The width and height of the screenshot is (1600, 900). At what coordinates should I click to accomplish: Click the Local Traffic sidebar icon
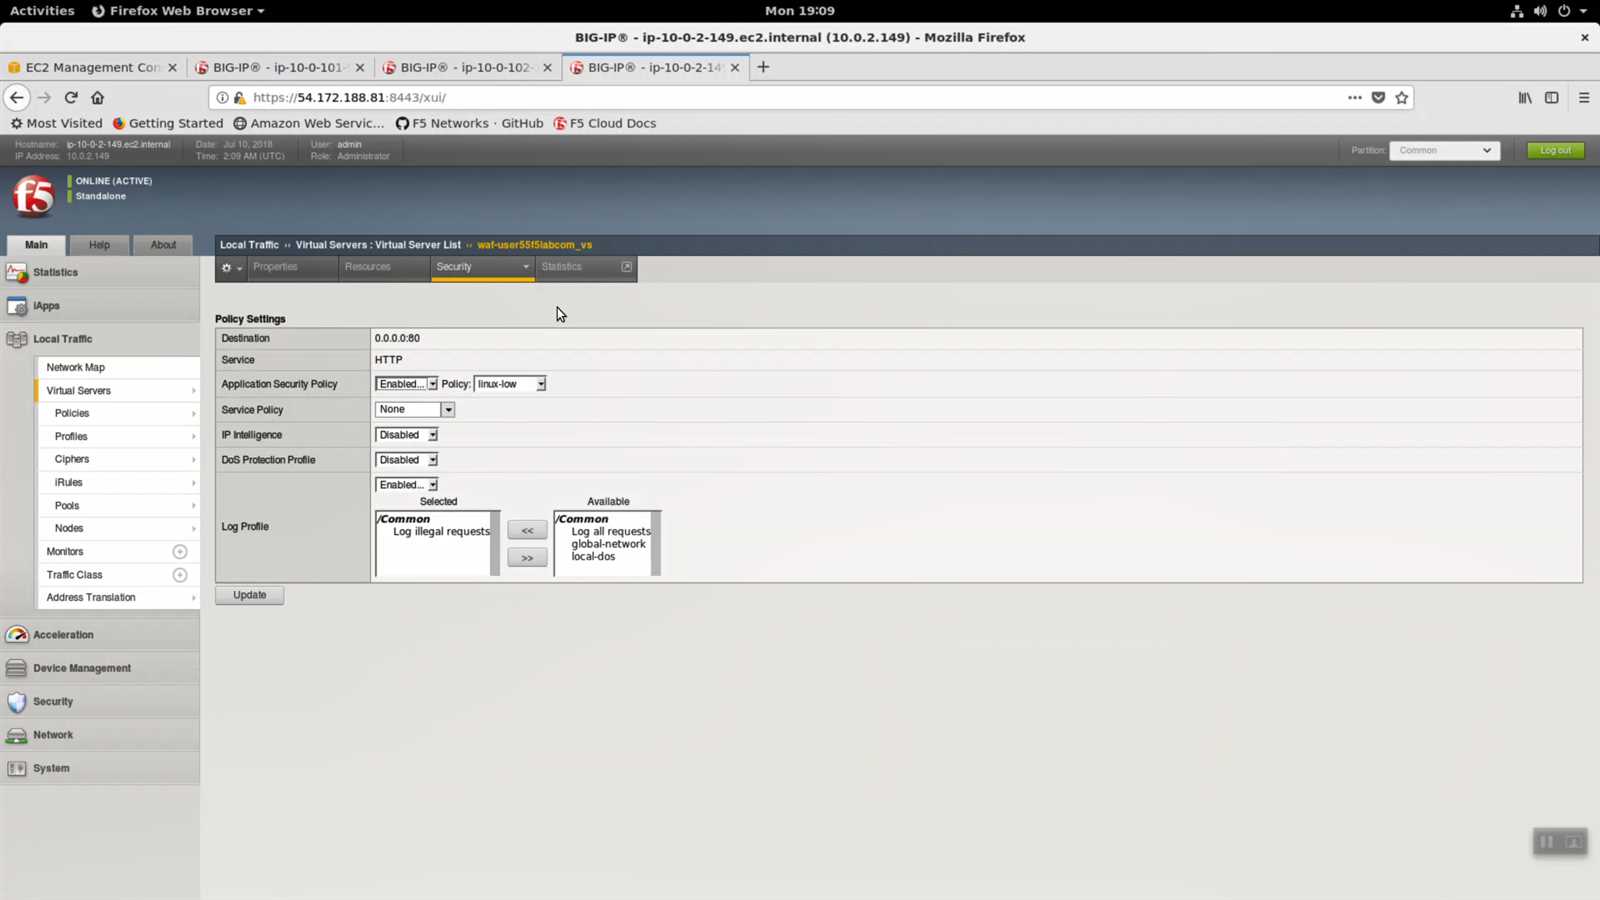17,339
